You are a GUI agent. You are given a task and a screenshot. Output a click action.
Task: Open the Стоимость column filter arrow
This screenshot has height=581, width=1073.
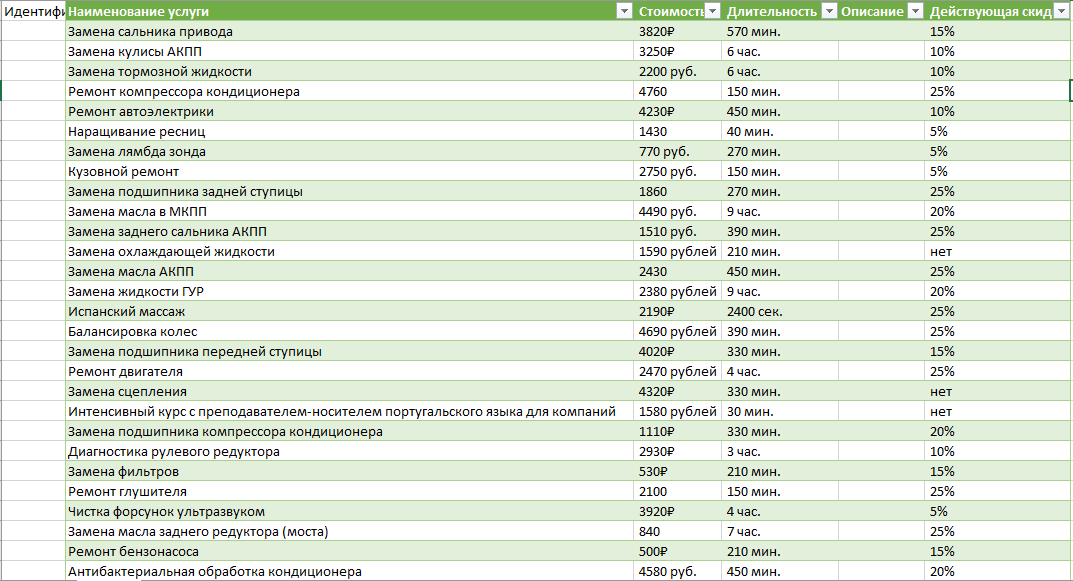tap(712, 11)
